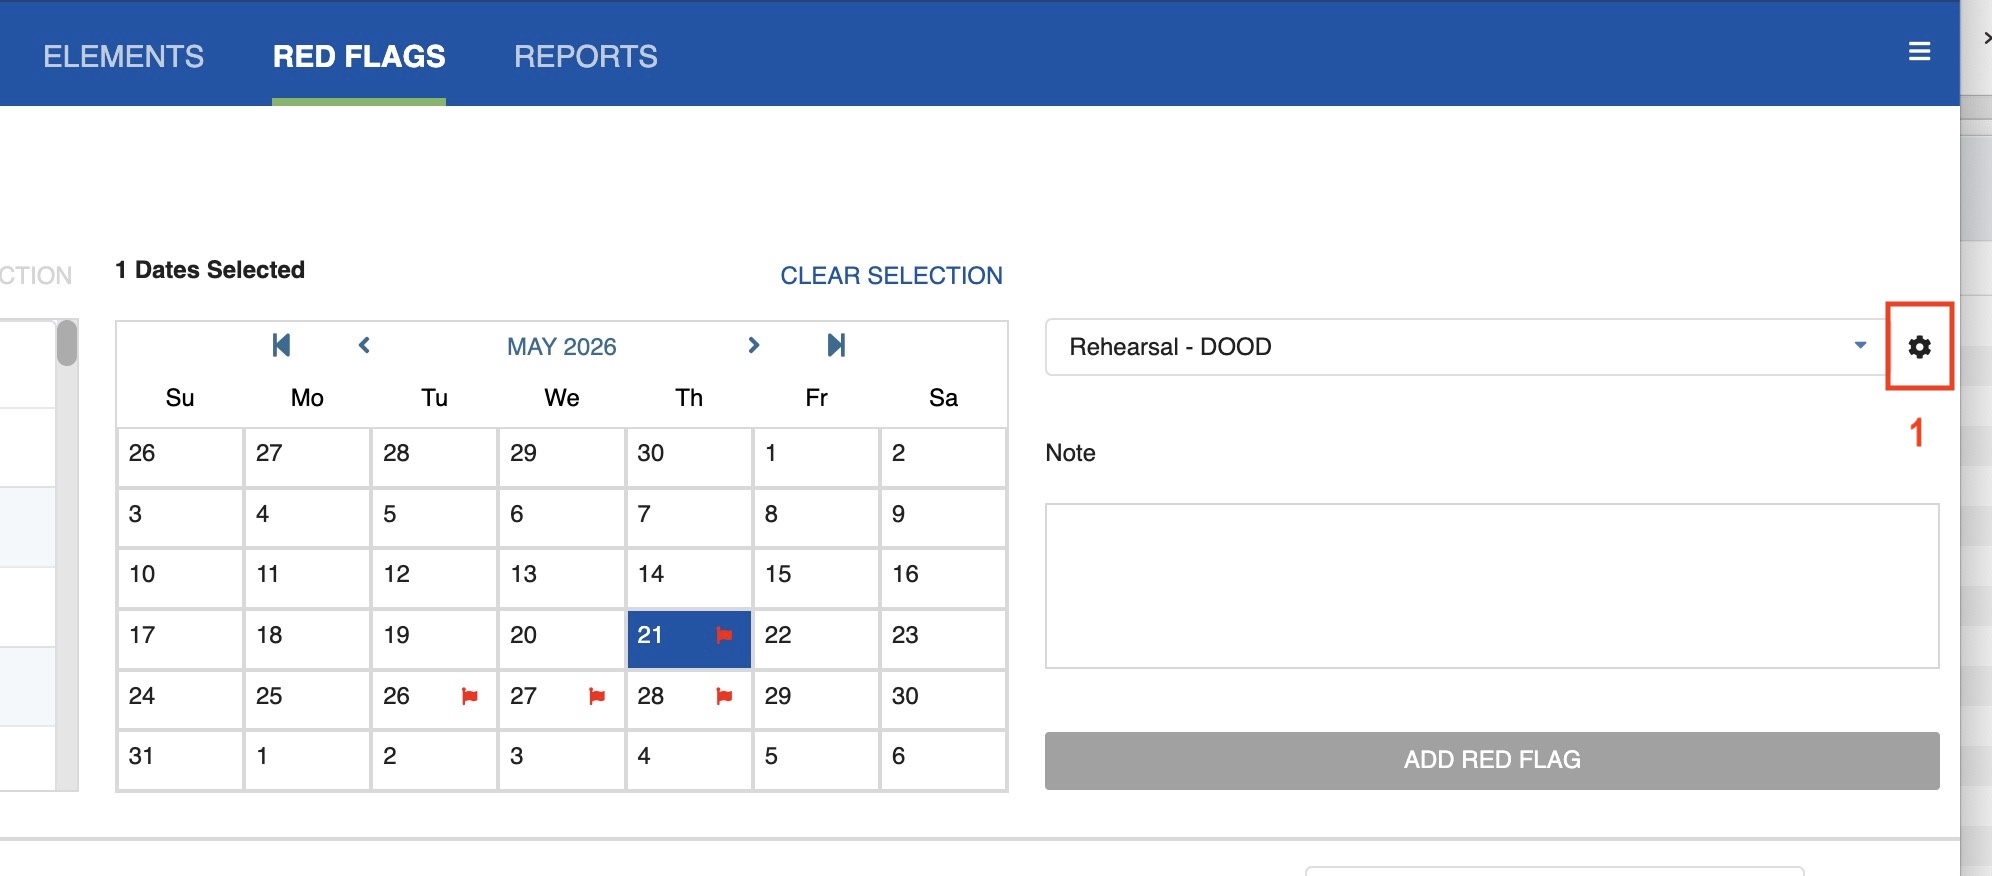Switch to the REPORTS tab
This screenshot has height=876, width=1992.
tap(585, 57)
